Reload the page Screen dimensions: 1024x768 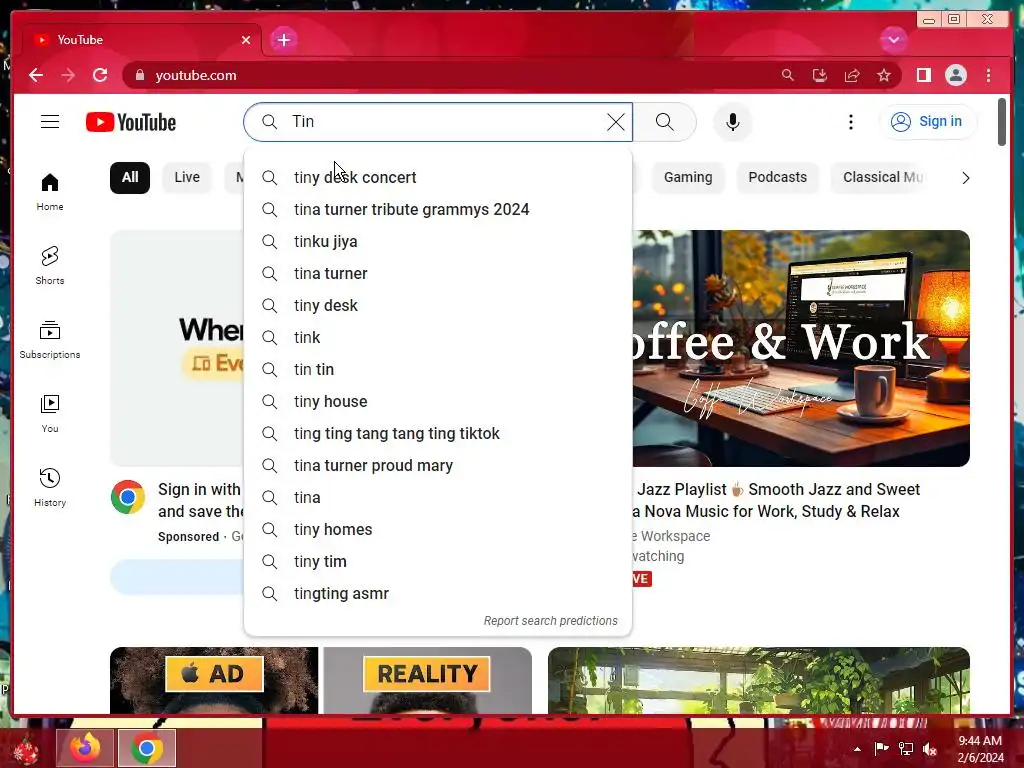[x=100, y=75]
